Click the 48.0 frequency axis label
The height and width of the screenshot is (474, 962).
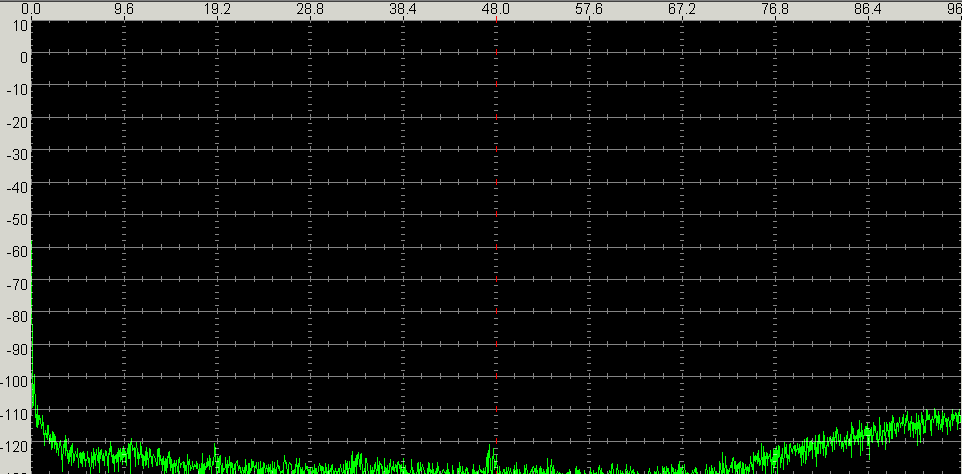(496, 10)
